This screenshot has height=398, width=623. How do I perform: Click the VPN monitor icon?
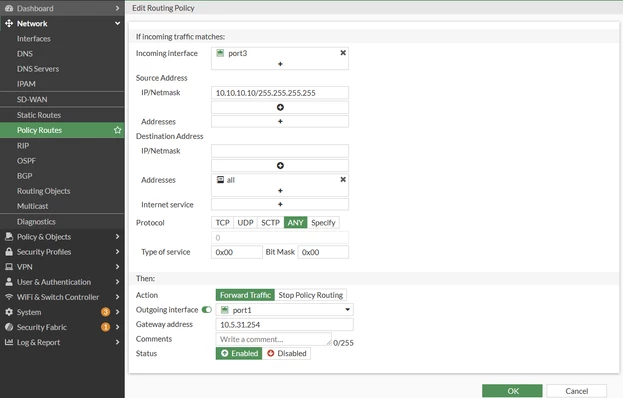point(9,267)
